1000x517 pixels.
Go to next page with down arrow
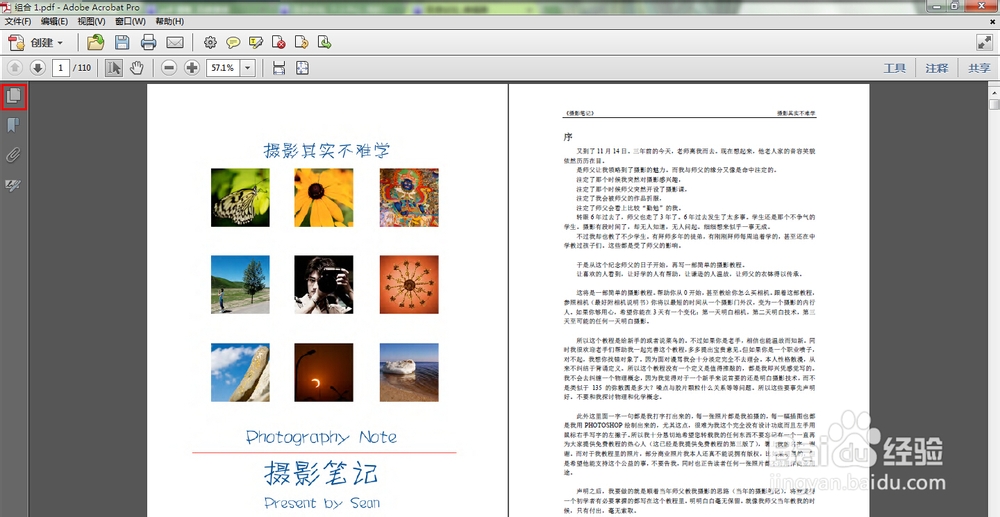point(38,68)
